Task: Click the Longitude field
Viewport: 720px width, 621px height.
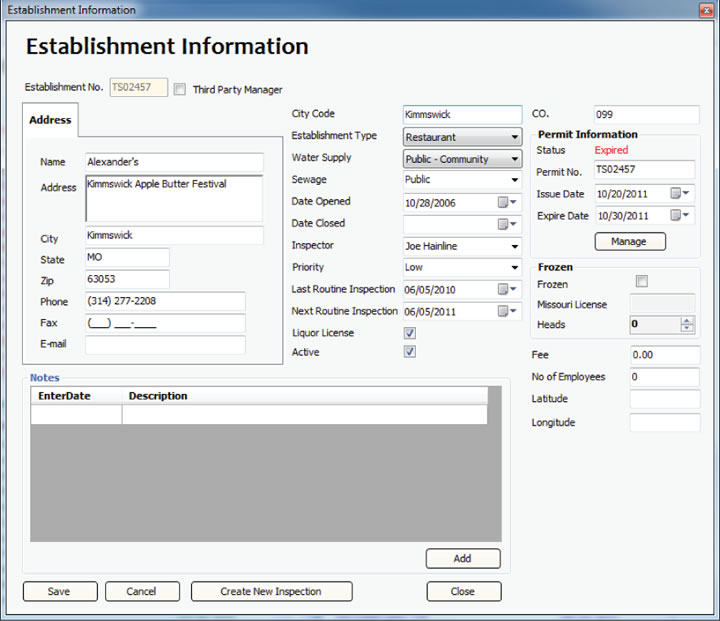Action: (x=665, y=423)
